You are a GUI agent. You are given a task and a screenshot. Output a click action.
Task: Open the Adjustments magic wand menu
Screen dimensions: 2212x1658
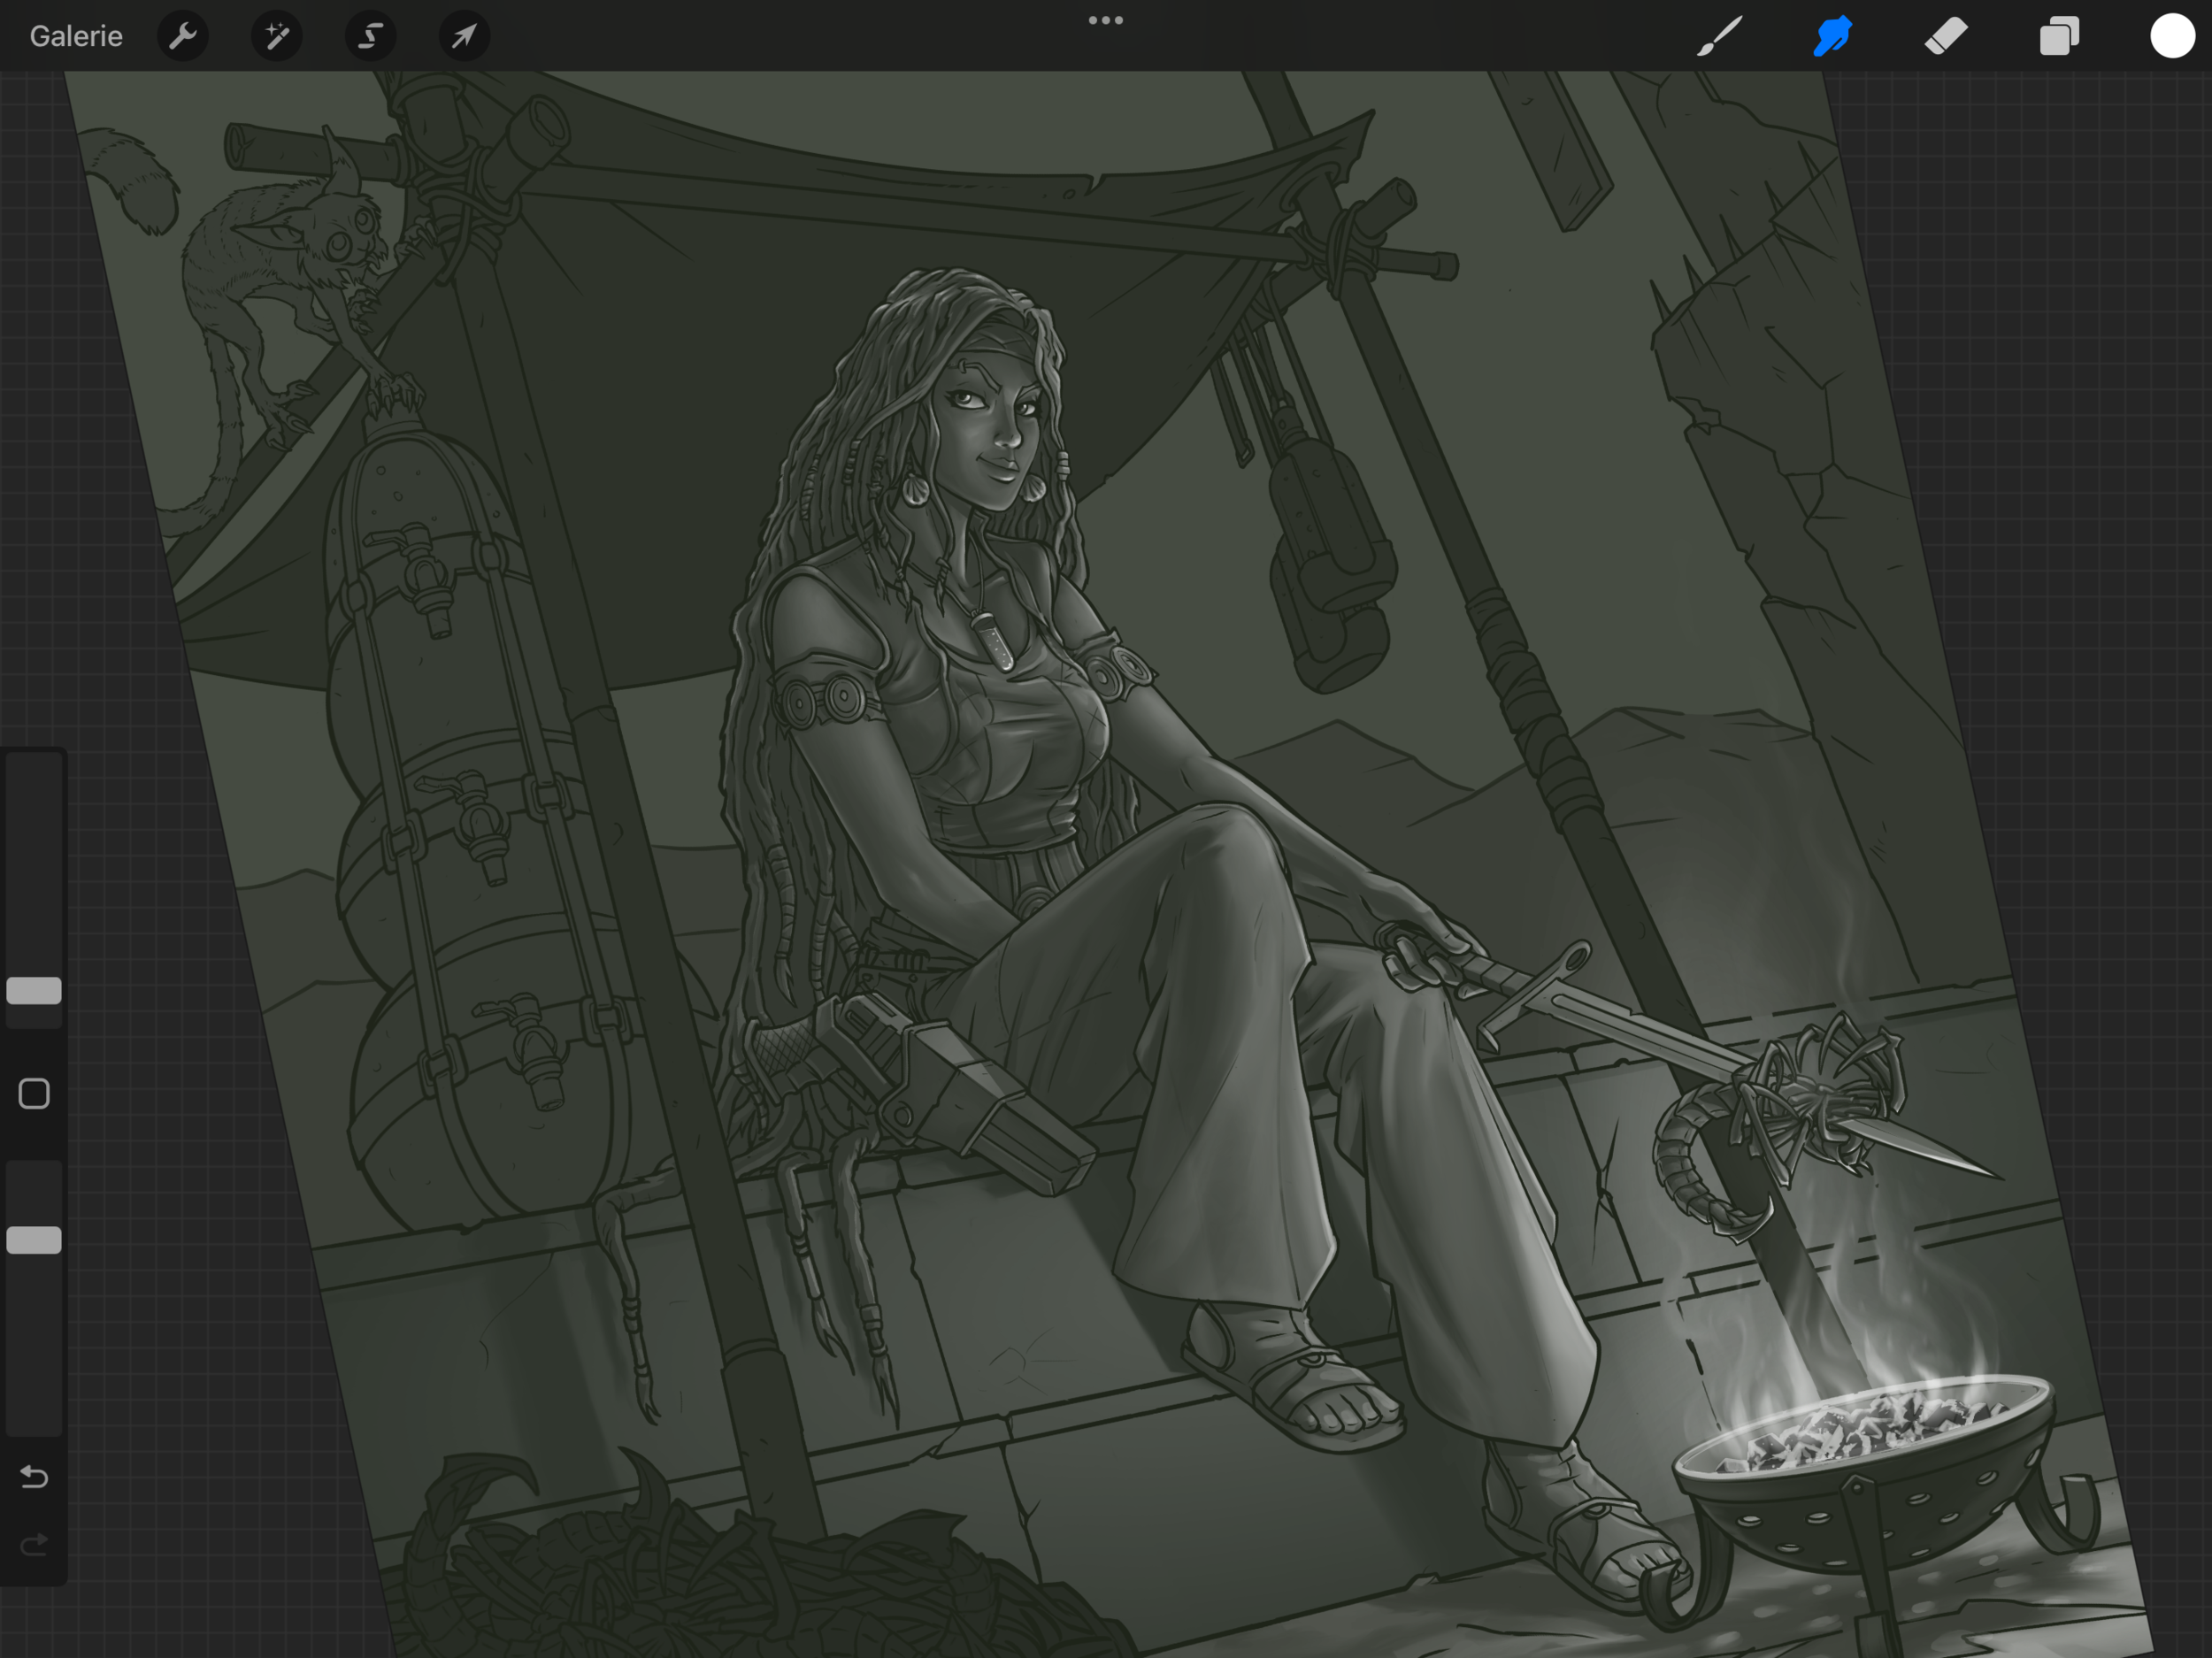[277, 36]
